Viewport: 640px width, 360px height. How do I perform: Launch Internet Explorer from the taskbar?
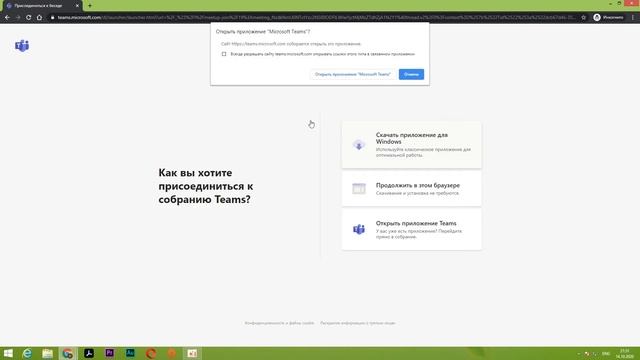[27, 353]
